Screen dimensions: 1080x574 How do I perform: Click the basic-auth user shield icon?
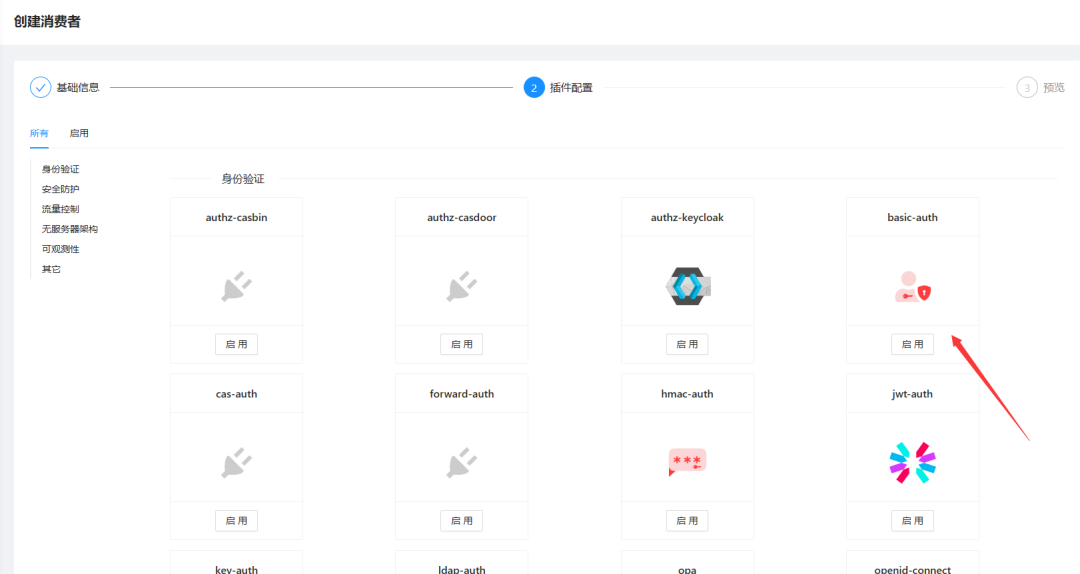point(913,287)
